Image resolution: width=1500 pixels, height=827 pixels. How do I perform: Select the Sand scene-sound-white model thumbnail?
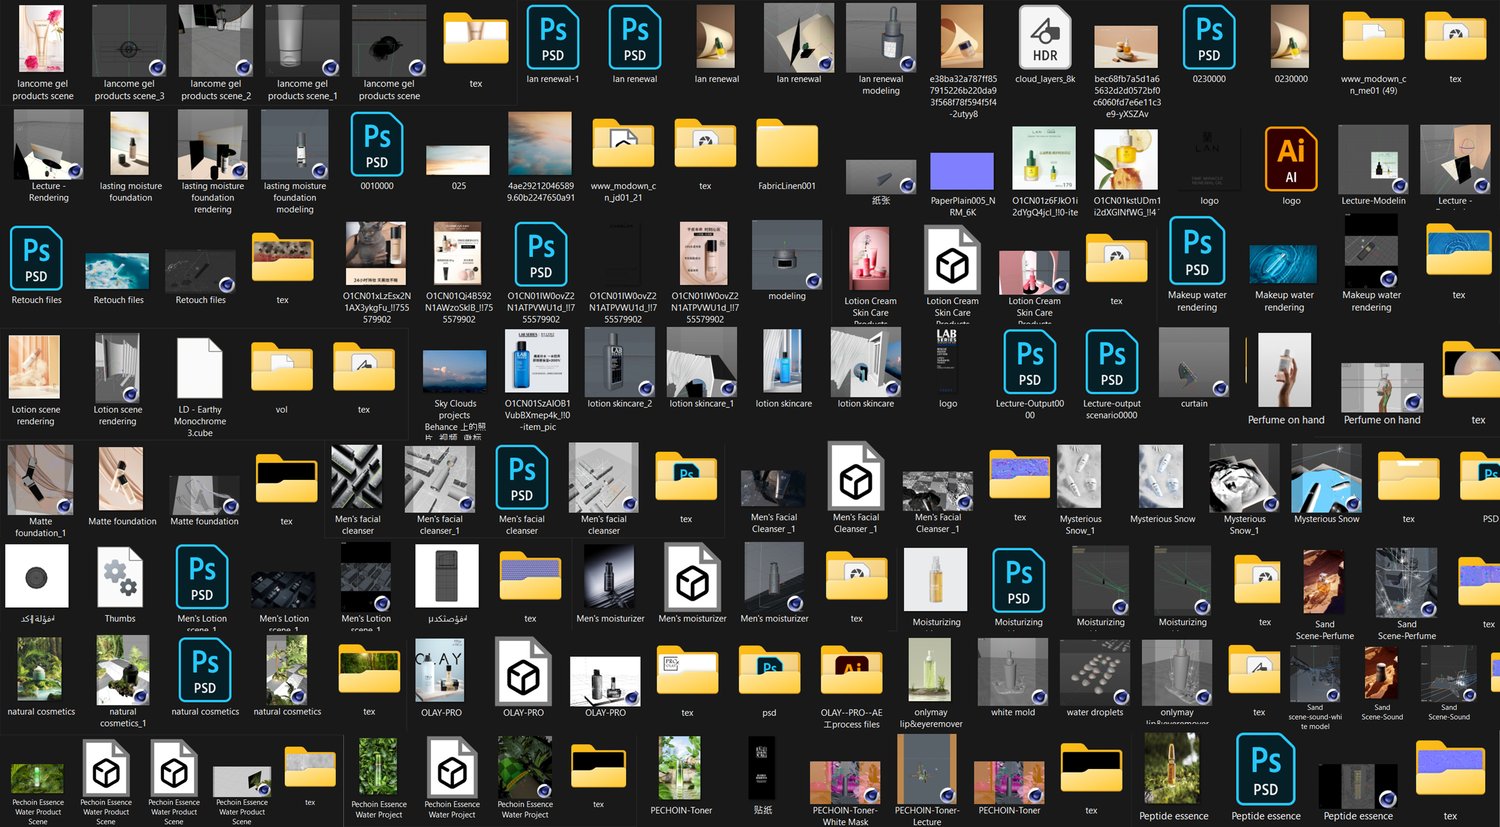point(1315,673)
